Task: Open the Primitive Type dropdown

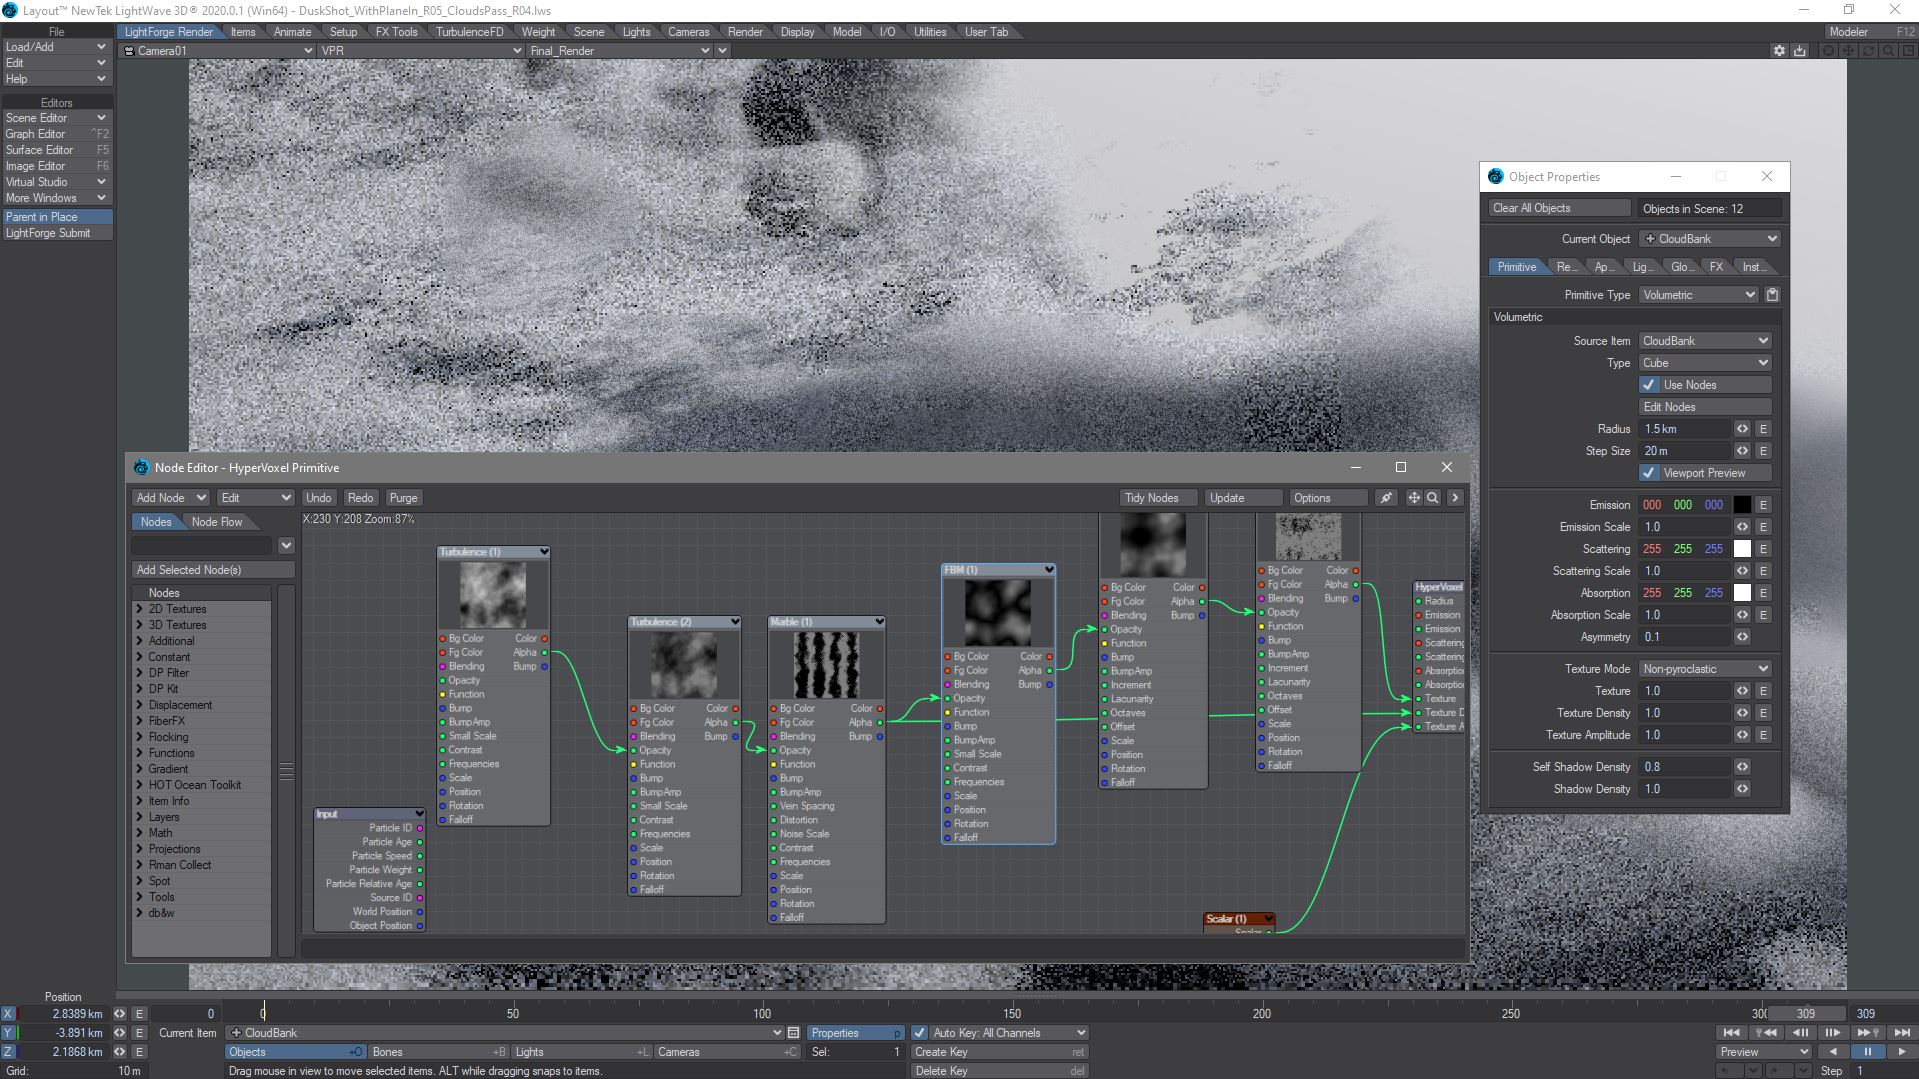Action: click(x=1698, y=295)
